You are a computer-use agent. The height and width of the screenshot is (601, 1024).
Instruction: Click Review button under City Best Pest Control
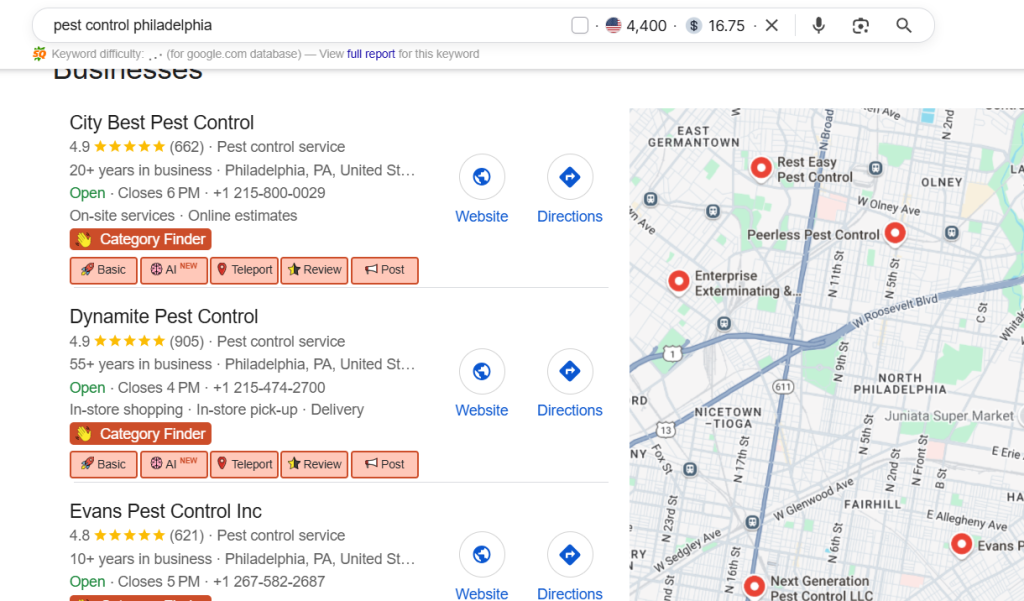315,270
